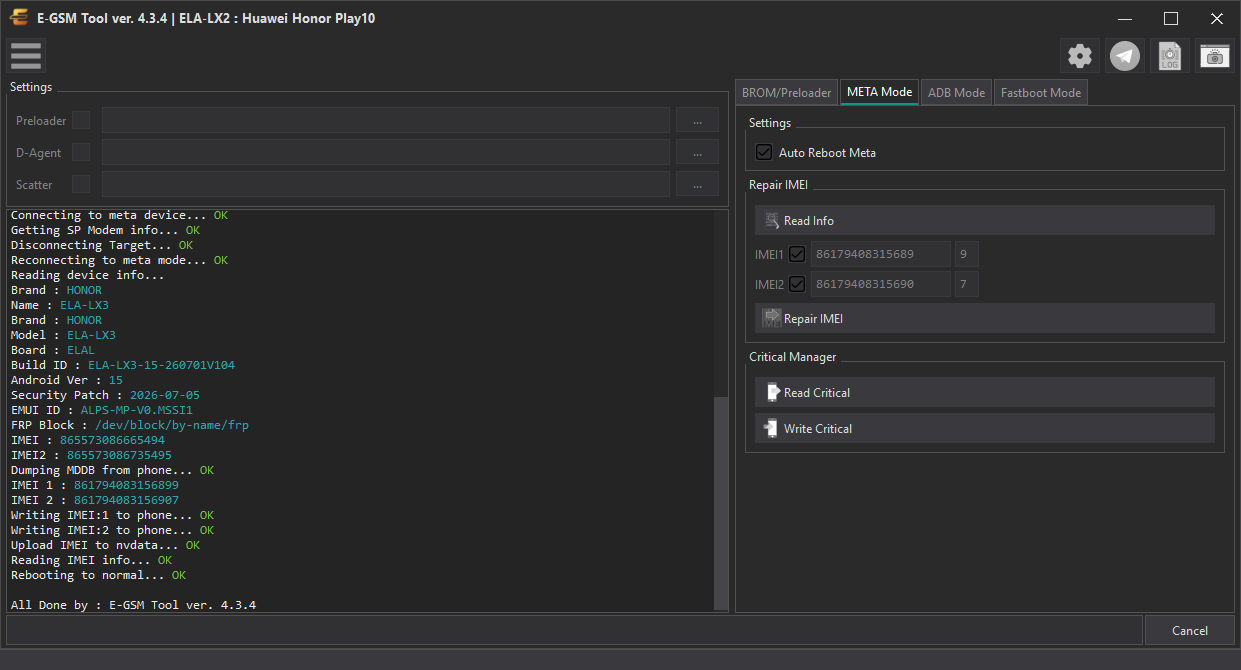1241x670 pixels.
Task: Open the LOG file icon
Action: pos(1169,56)
